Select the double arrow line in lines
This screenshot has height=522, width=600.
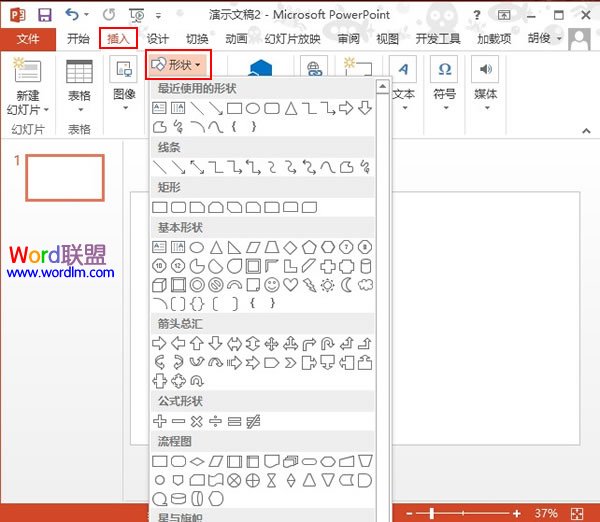197,168
